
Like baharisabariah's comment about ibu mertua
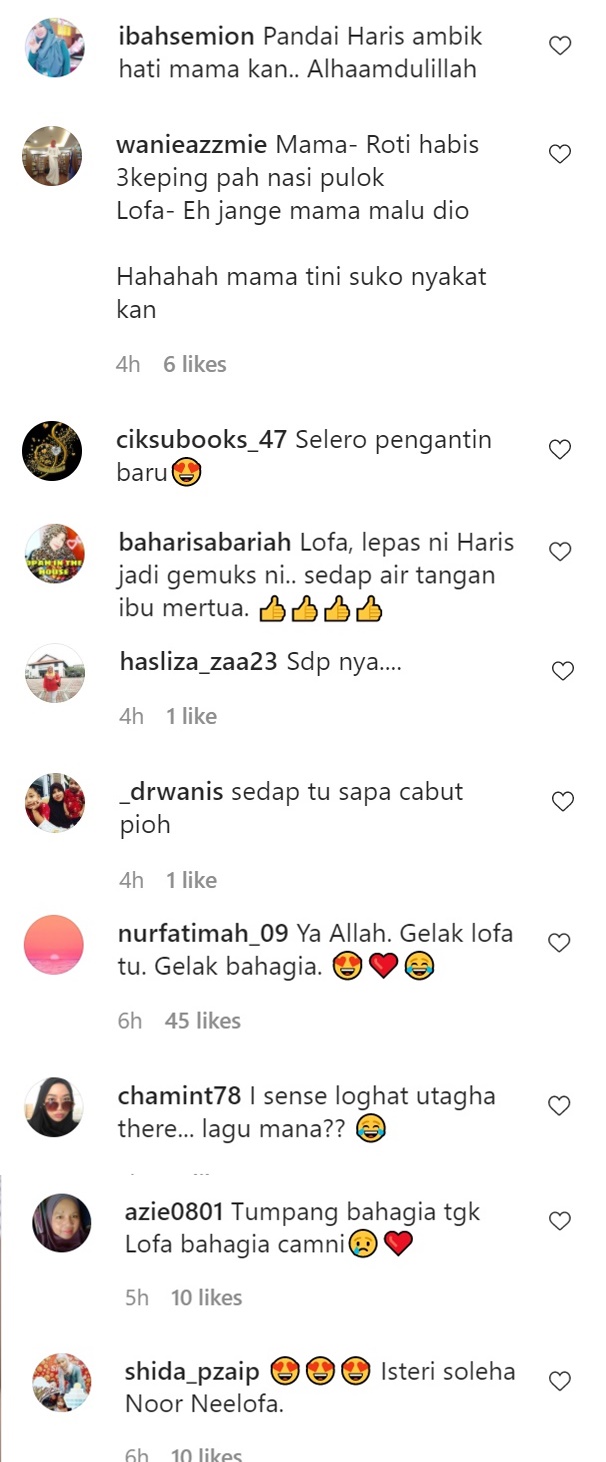coord(561,551)
